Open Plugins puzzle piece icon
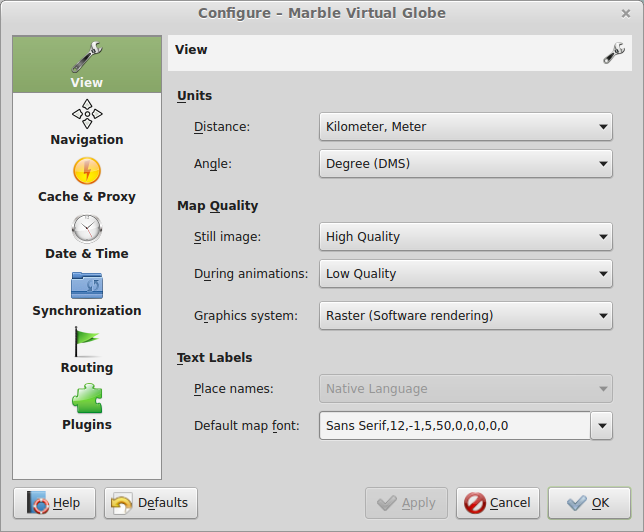Screen dimensions: 644x532 point(87,398)
